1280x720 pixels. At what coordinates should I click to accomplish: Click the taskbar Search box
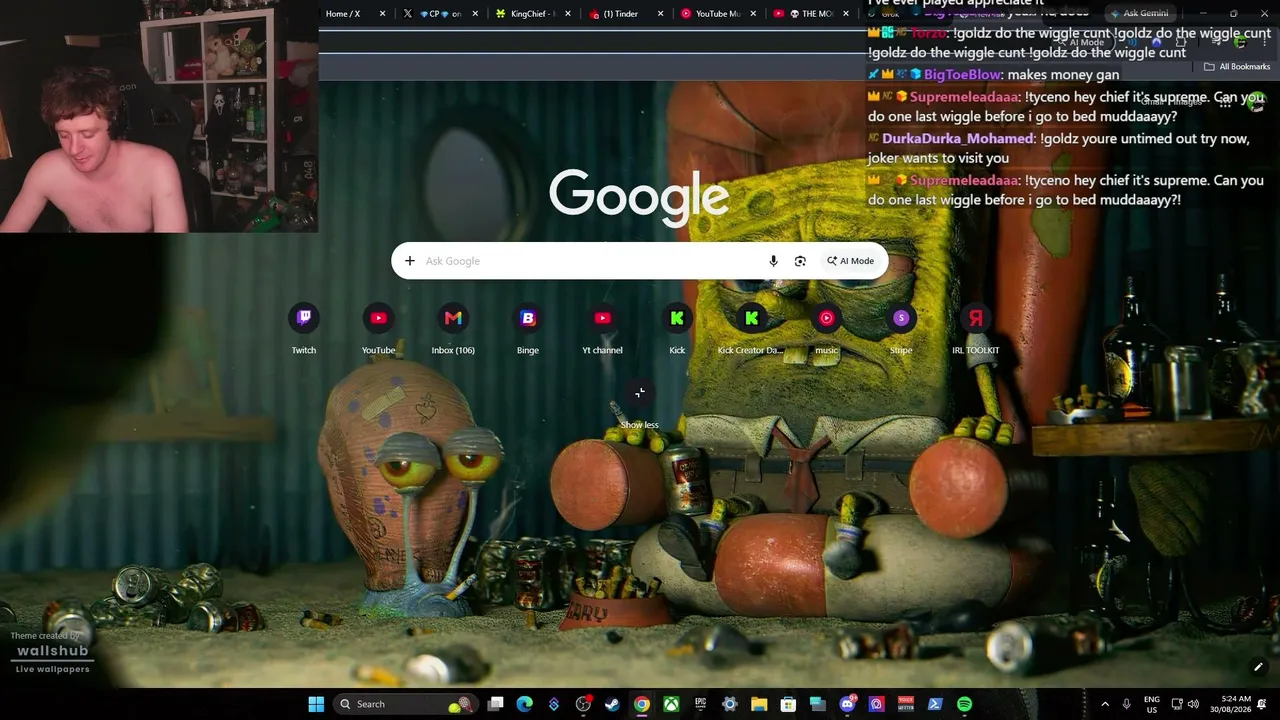click(404, 704)
